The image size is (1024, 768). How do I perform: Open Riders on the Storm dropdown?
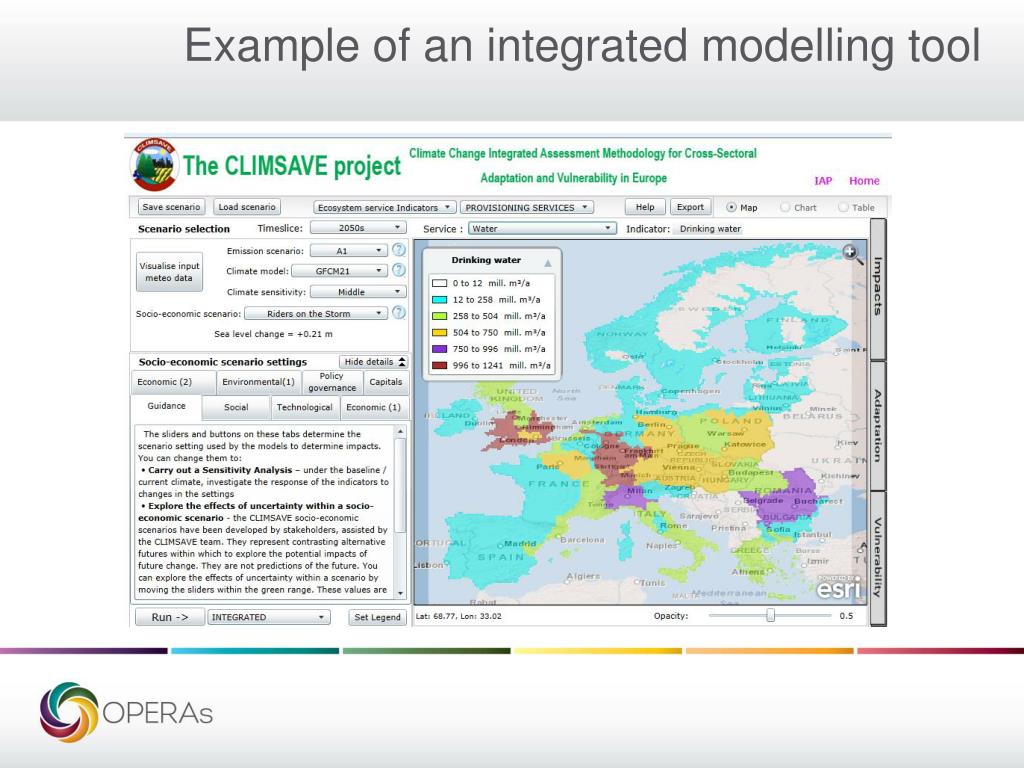click(x=316, y=313)
